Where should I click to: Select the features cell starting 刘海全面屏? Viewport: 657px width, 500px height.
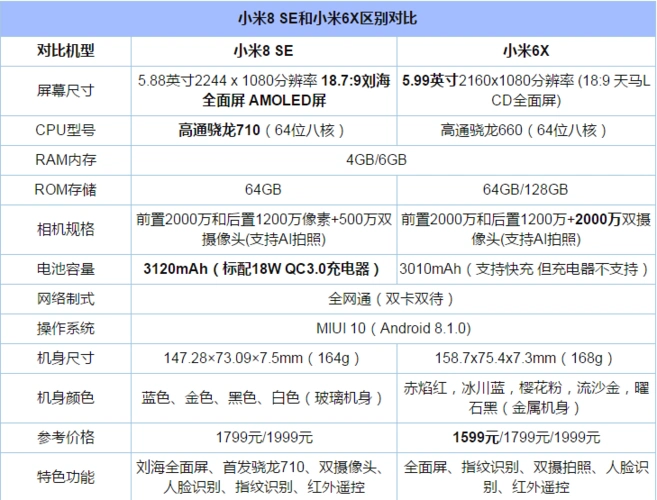tap(264, 477)
